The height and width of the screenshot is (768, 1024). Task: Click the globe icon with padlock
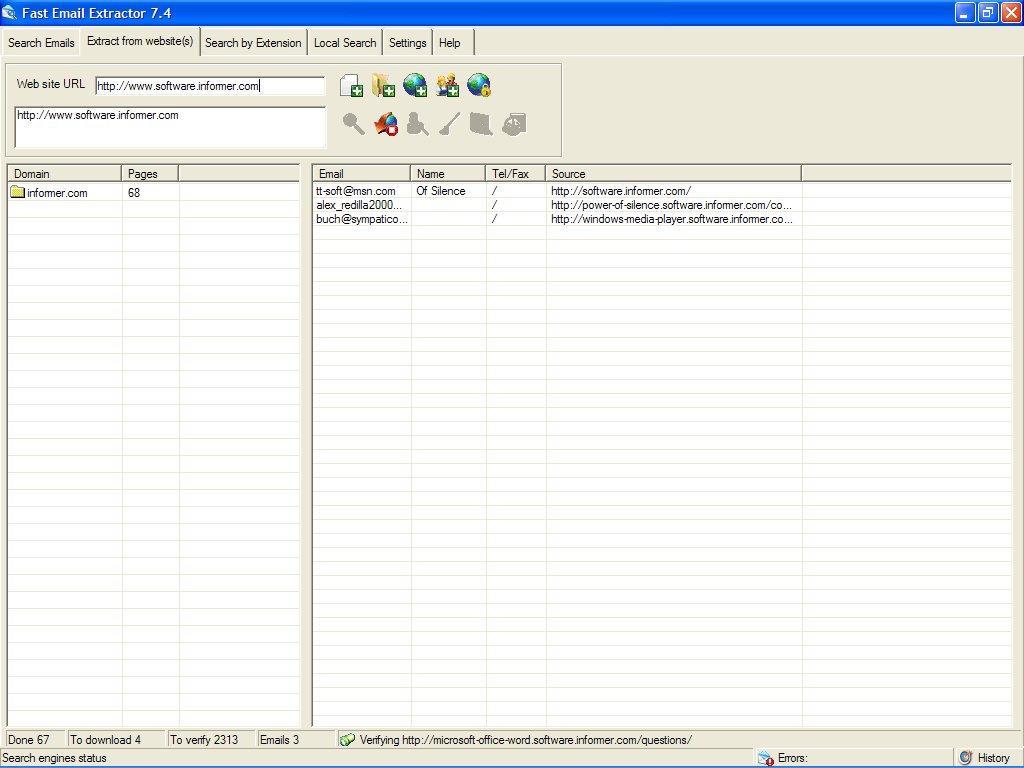(x=479, y=86)
